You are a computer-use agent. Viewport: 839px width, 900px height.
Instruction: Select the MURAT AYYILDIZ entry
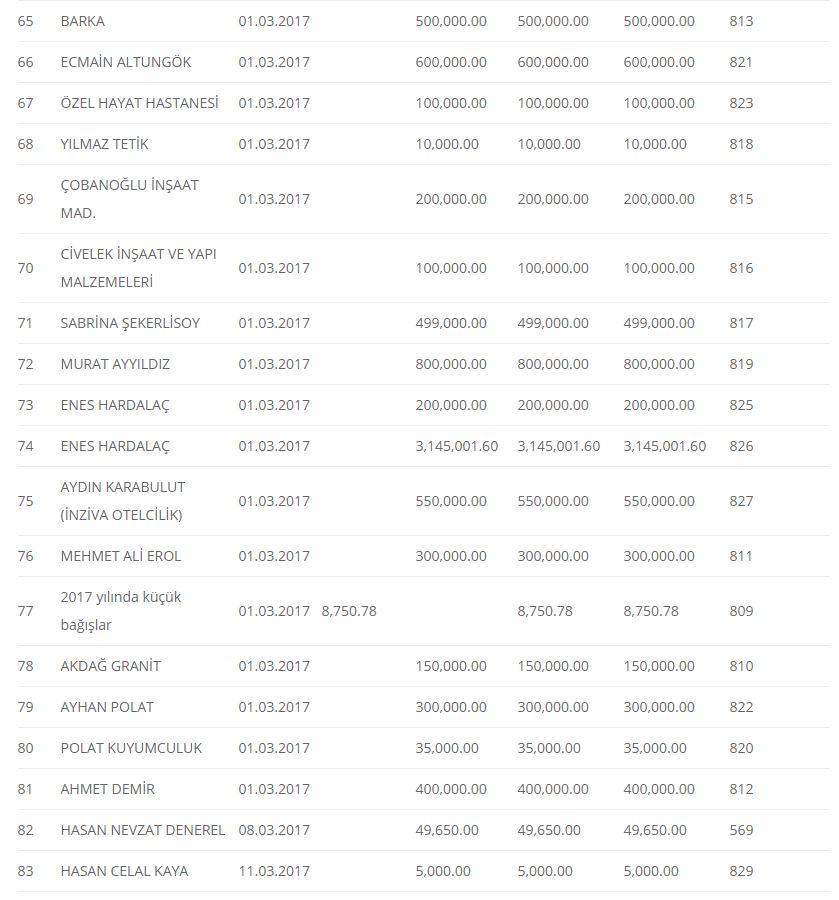[115, 364]
